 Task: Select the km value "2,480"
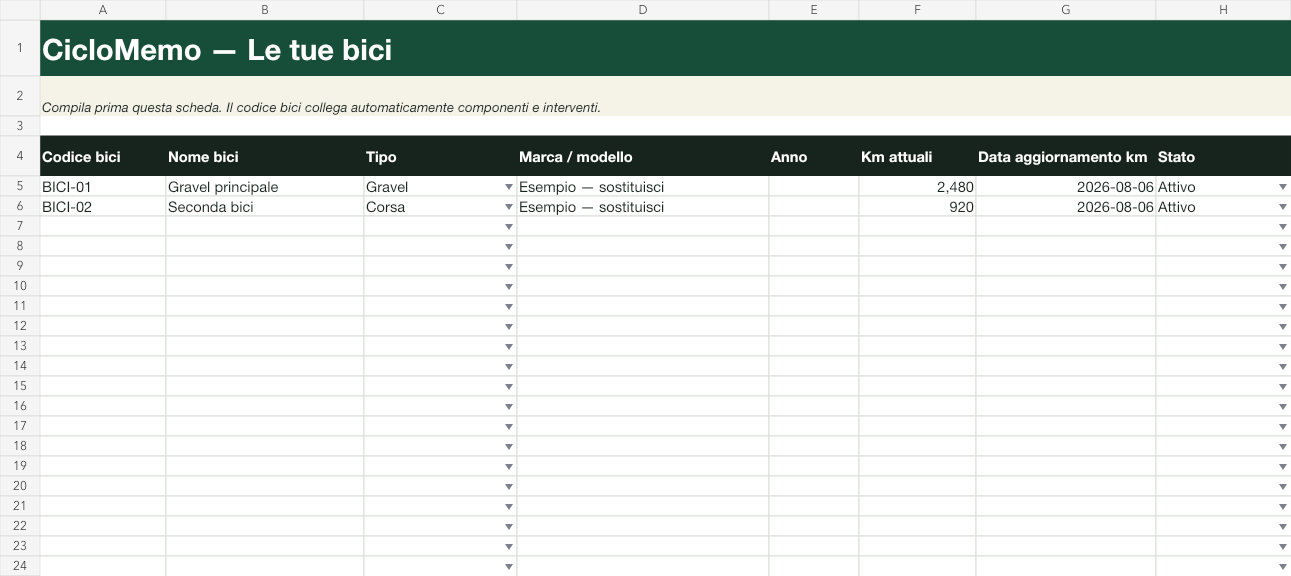pos(917,187)
